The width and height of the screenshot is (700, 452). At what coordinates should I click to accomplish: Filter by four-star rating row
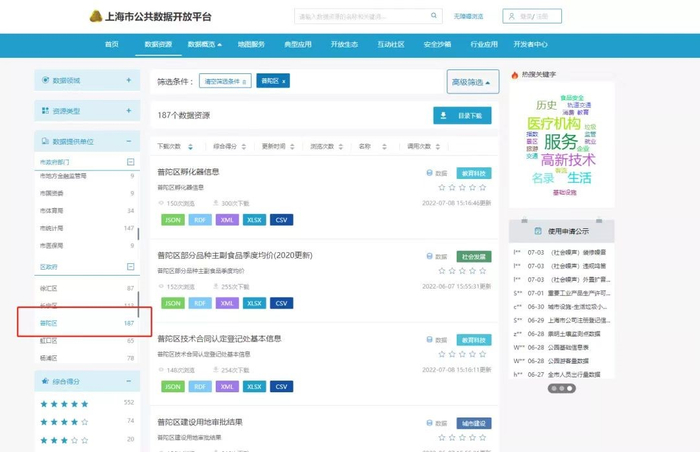coord(87,422)
